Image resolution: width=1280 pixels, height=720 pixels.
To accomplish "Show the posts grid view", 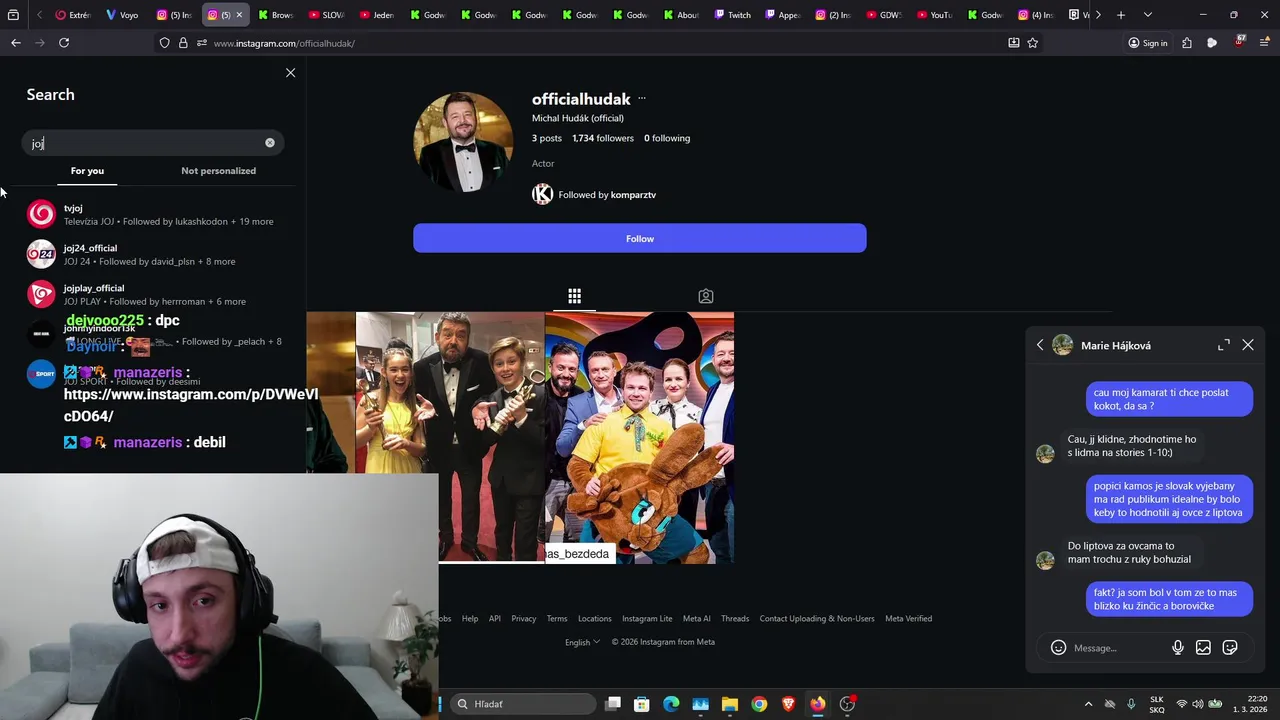I will [x=575, y=296].
